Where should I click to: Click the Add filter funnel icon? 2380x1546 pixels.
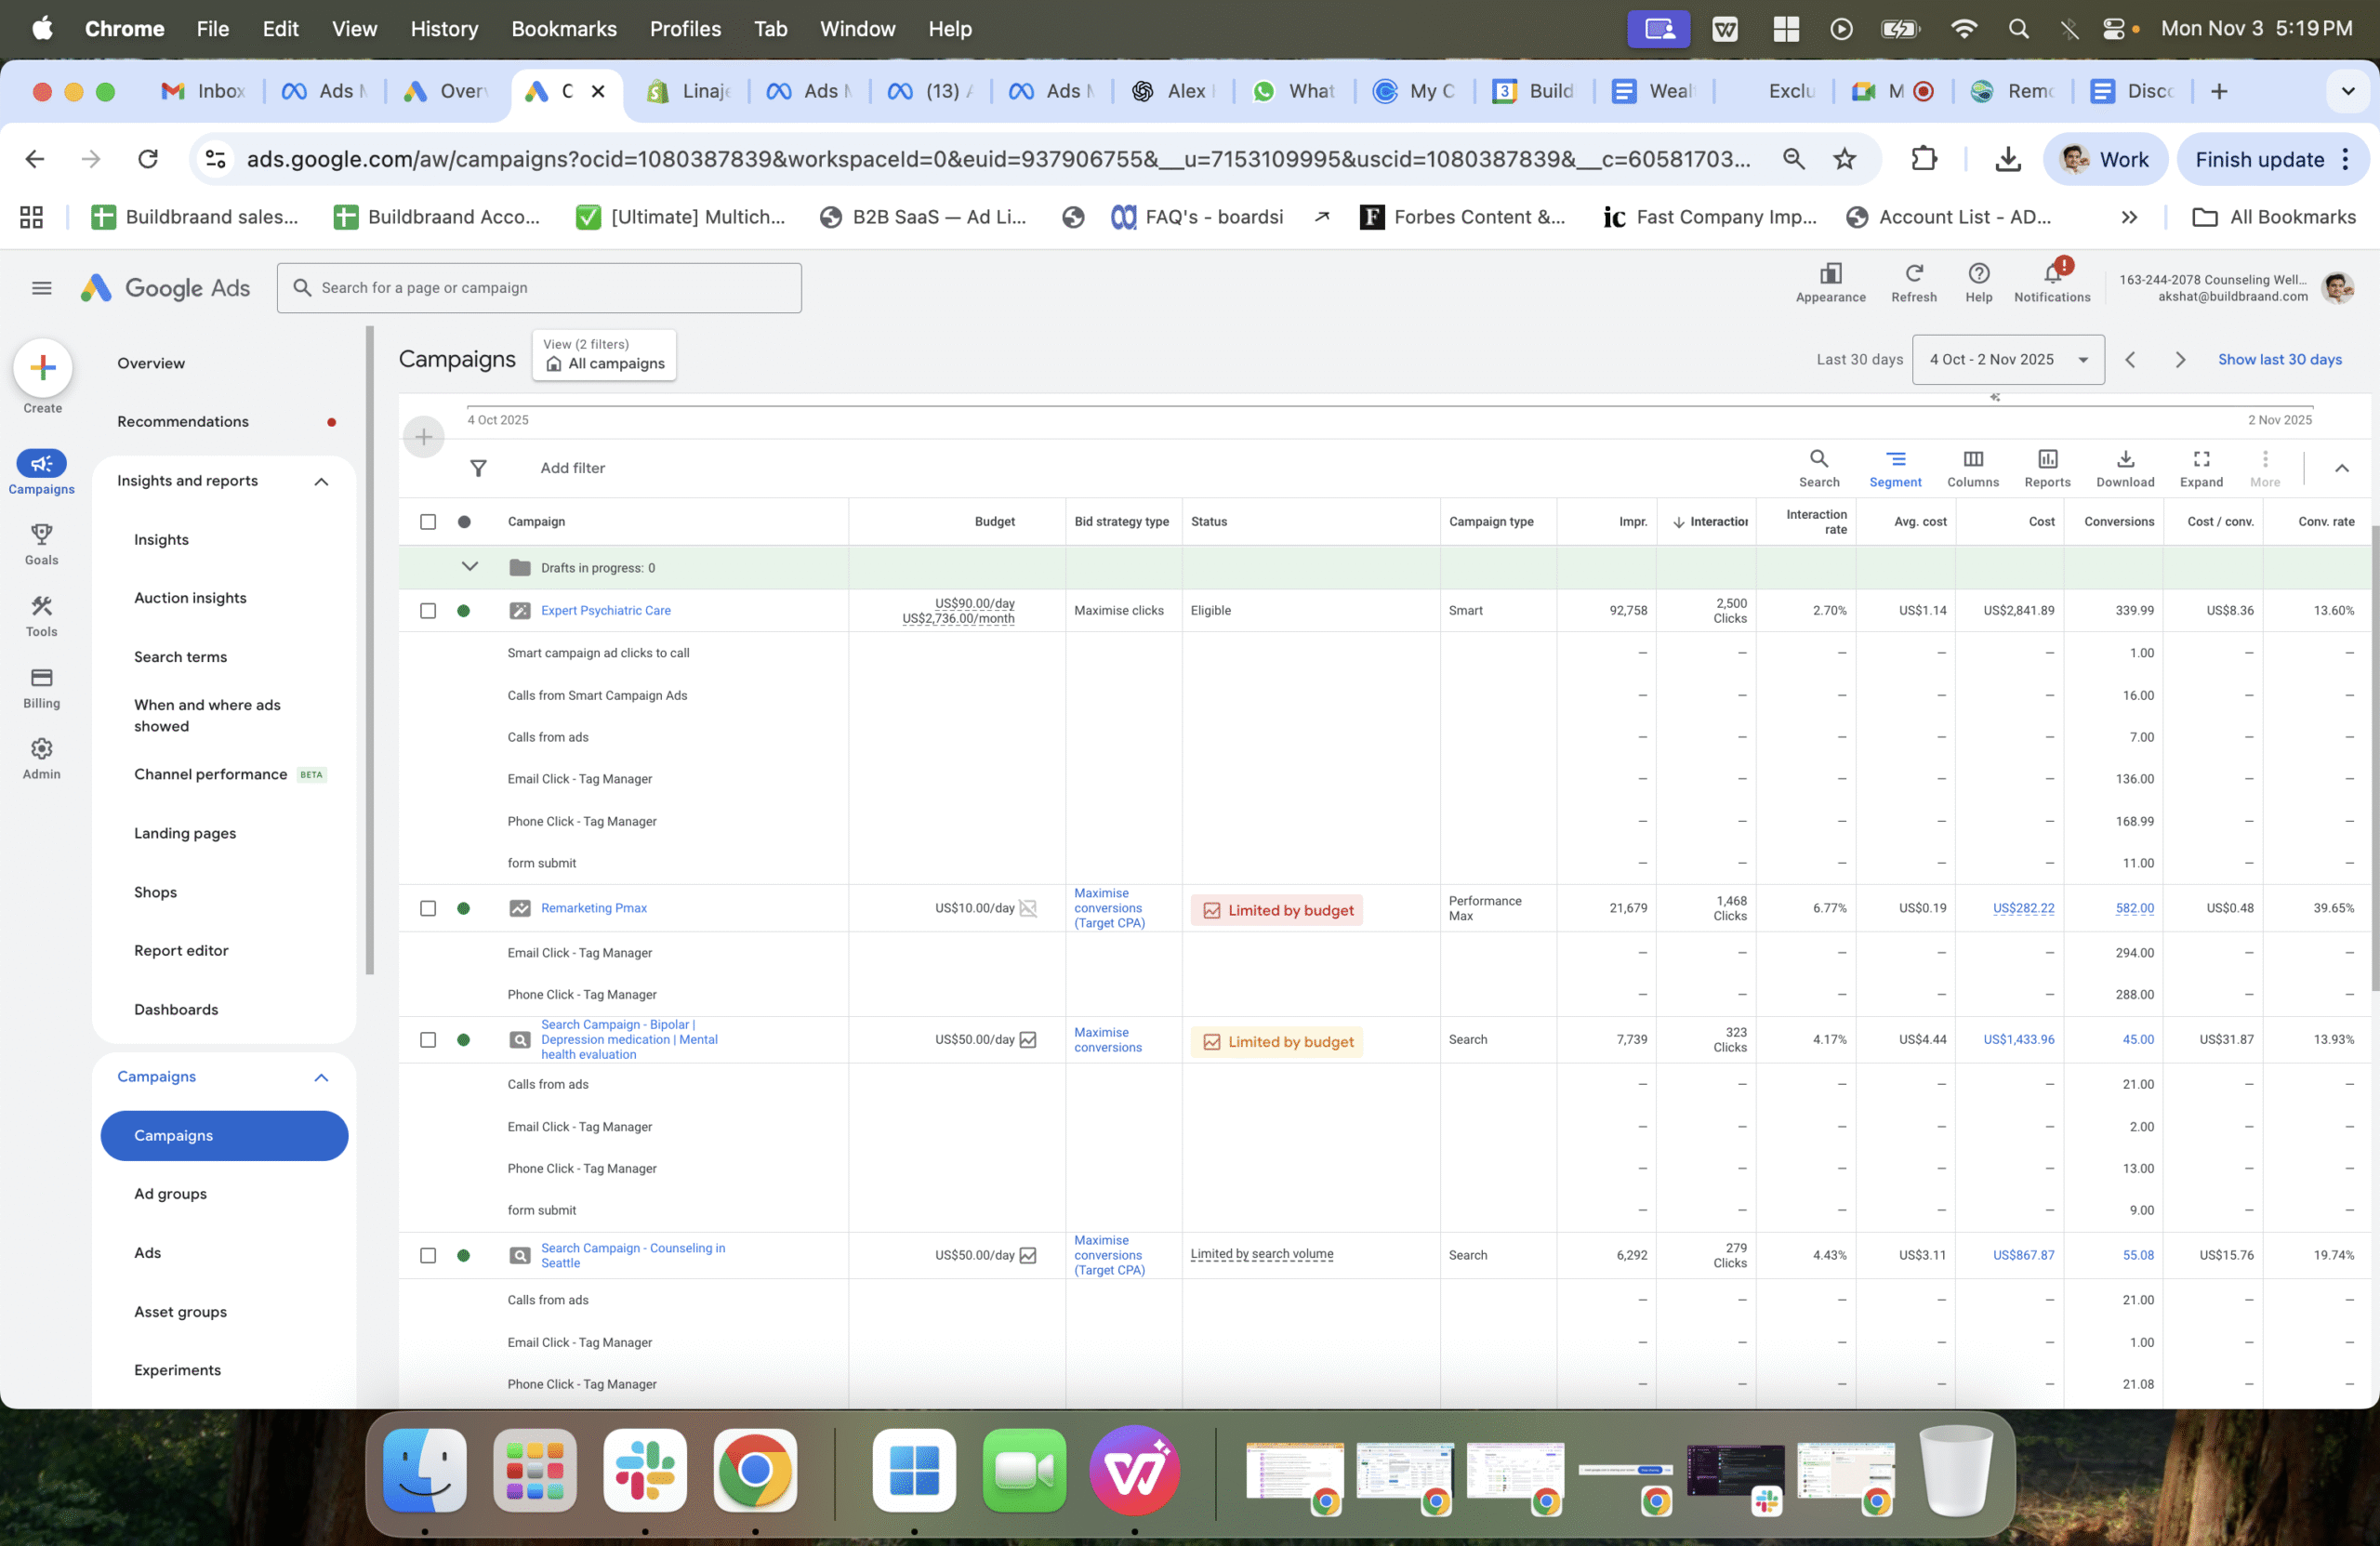[x=478, y=468]
